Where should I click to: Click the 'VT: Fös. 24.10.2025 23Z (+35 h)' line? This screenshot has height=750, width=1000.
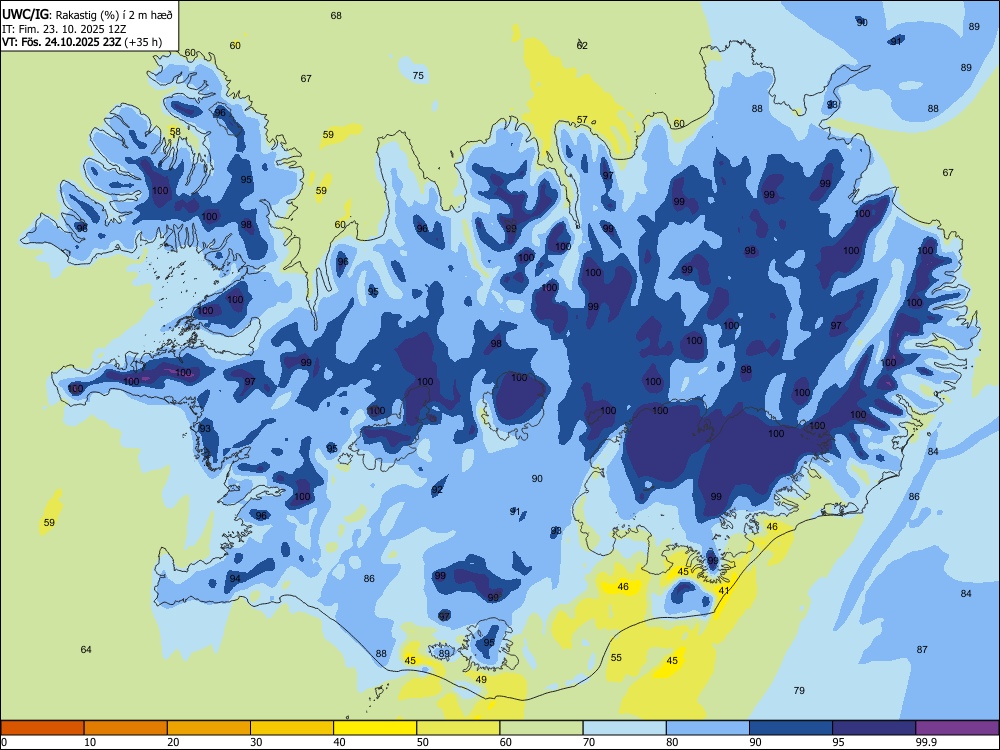tap(82, 42)
